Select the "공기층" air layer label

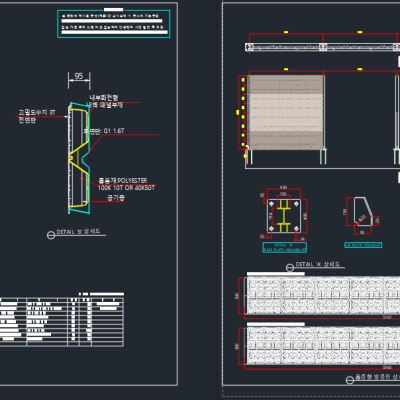116,198
